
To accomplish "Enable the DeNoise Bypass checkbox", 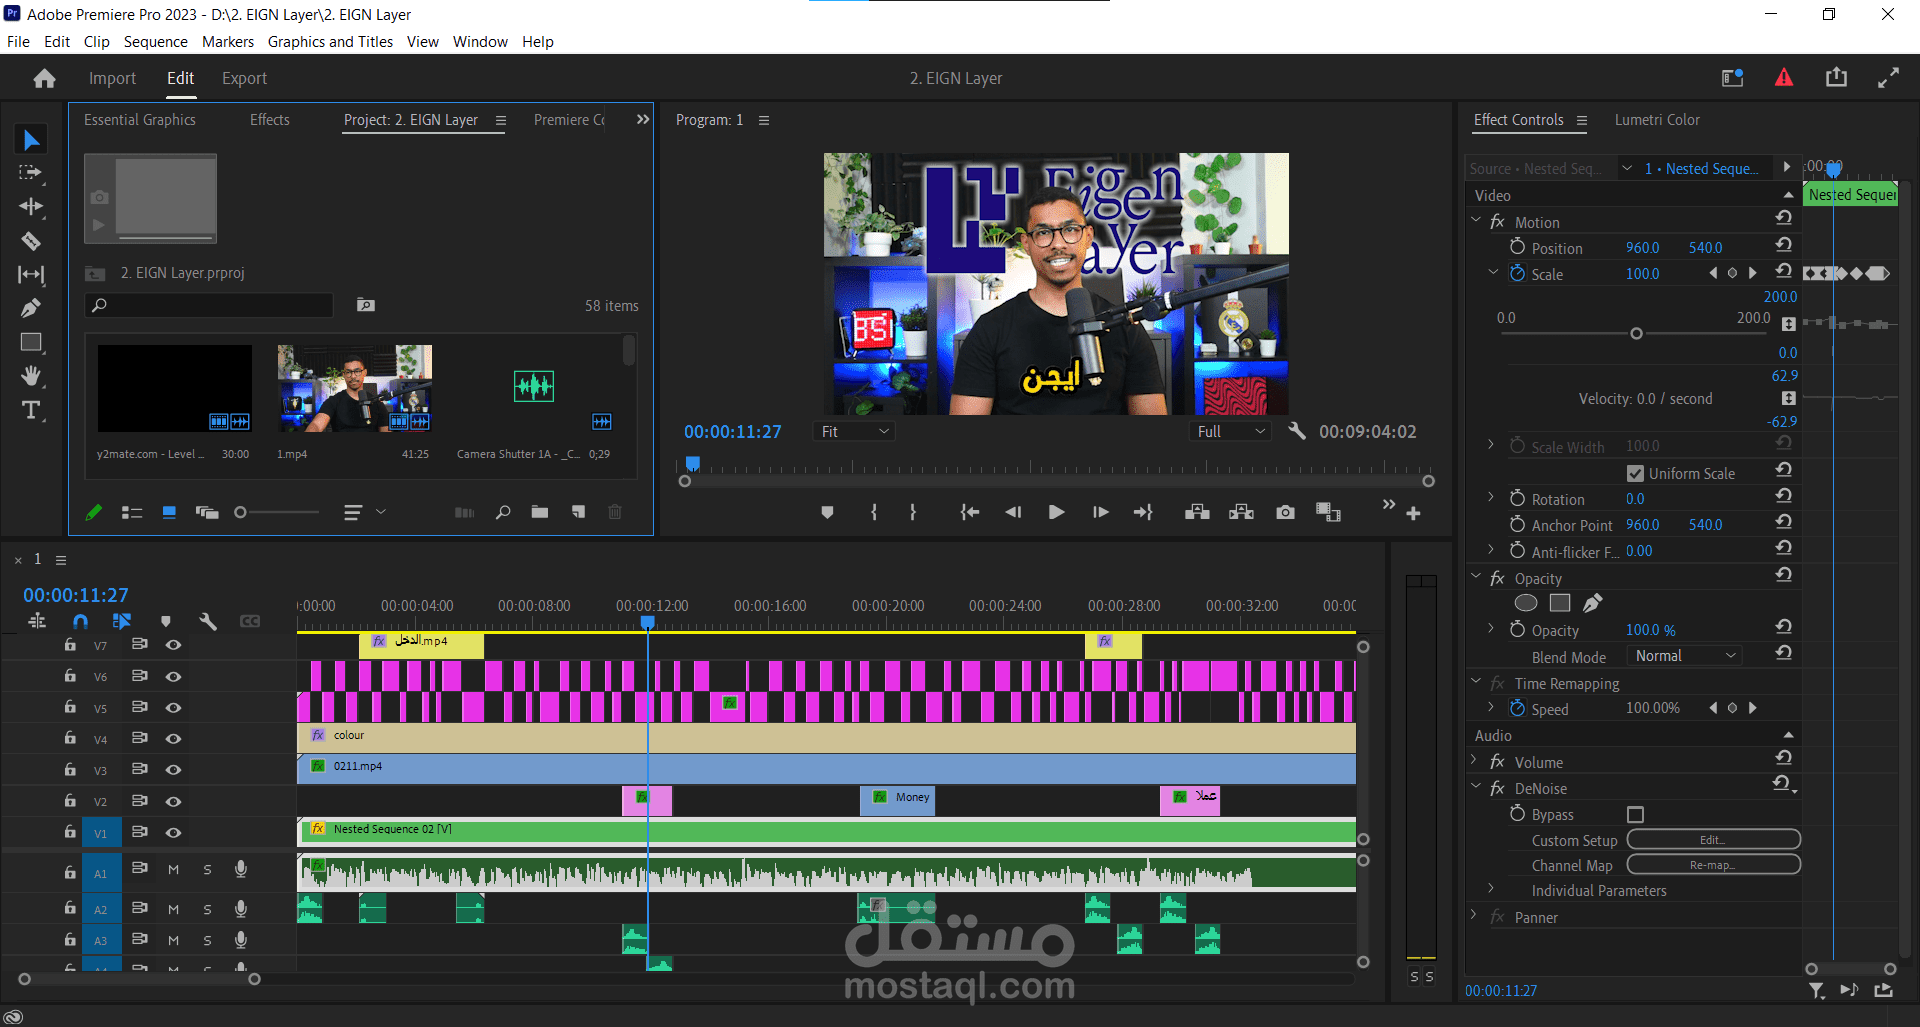I will [1635, 815].
